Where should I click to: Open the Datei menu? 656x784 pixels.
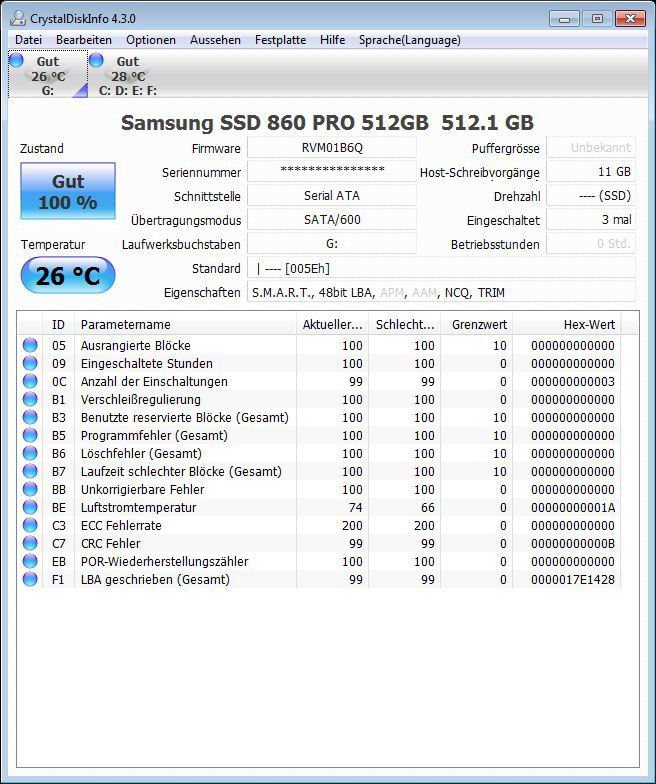pos(28,40)
